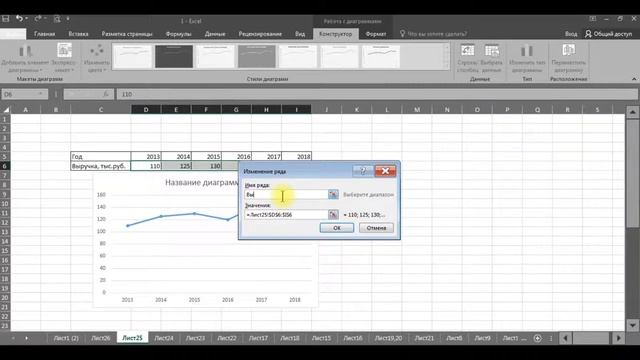Click the cell with value 125
Screen dimensions: 640x360
point(176,166)
